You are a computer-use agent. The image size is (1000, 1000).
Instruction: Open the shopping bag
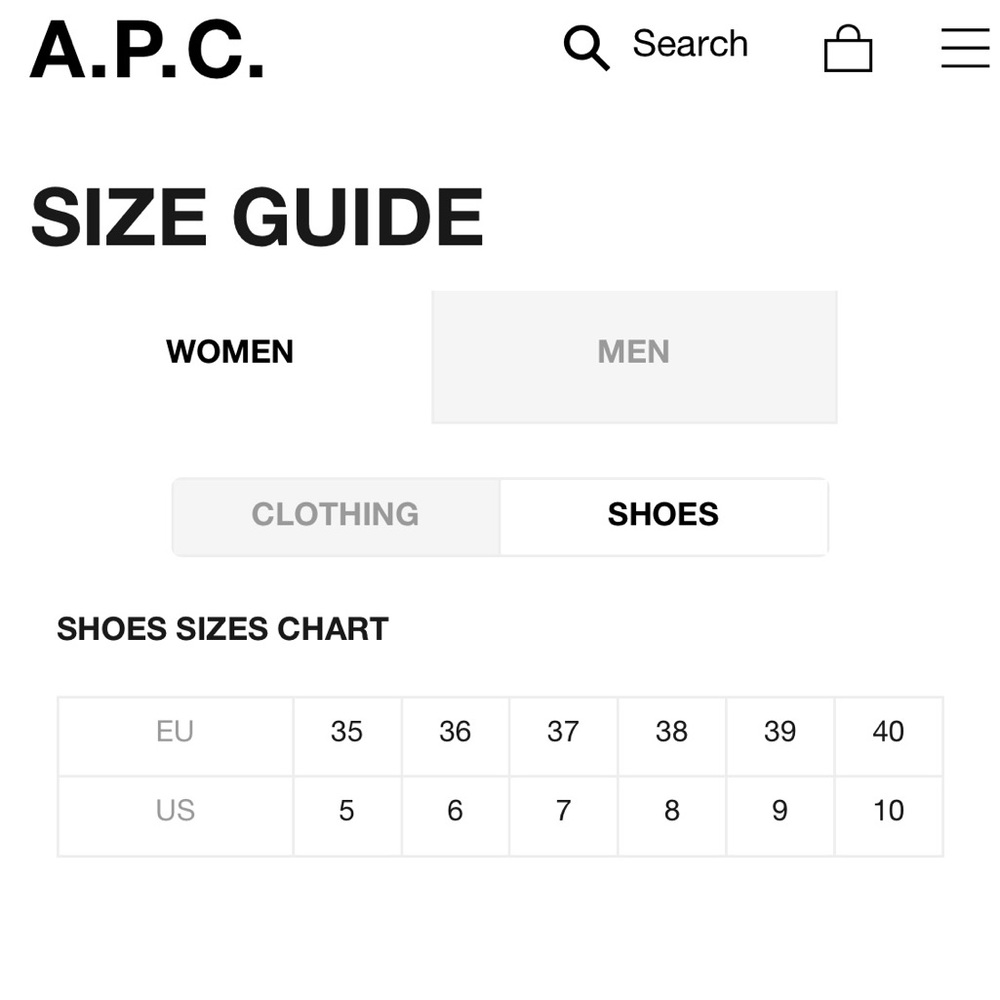[x=849, y=48]
